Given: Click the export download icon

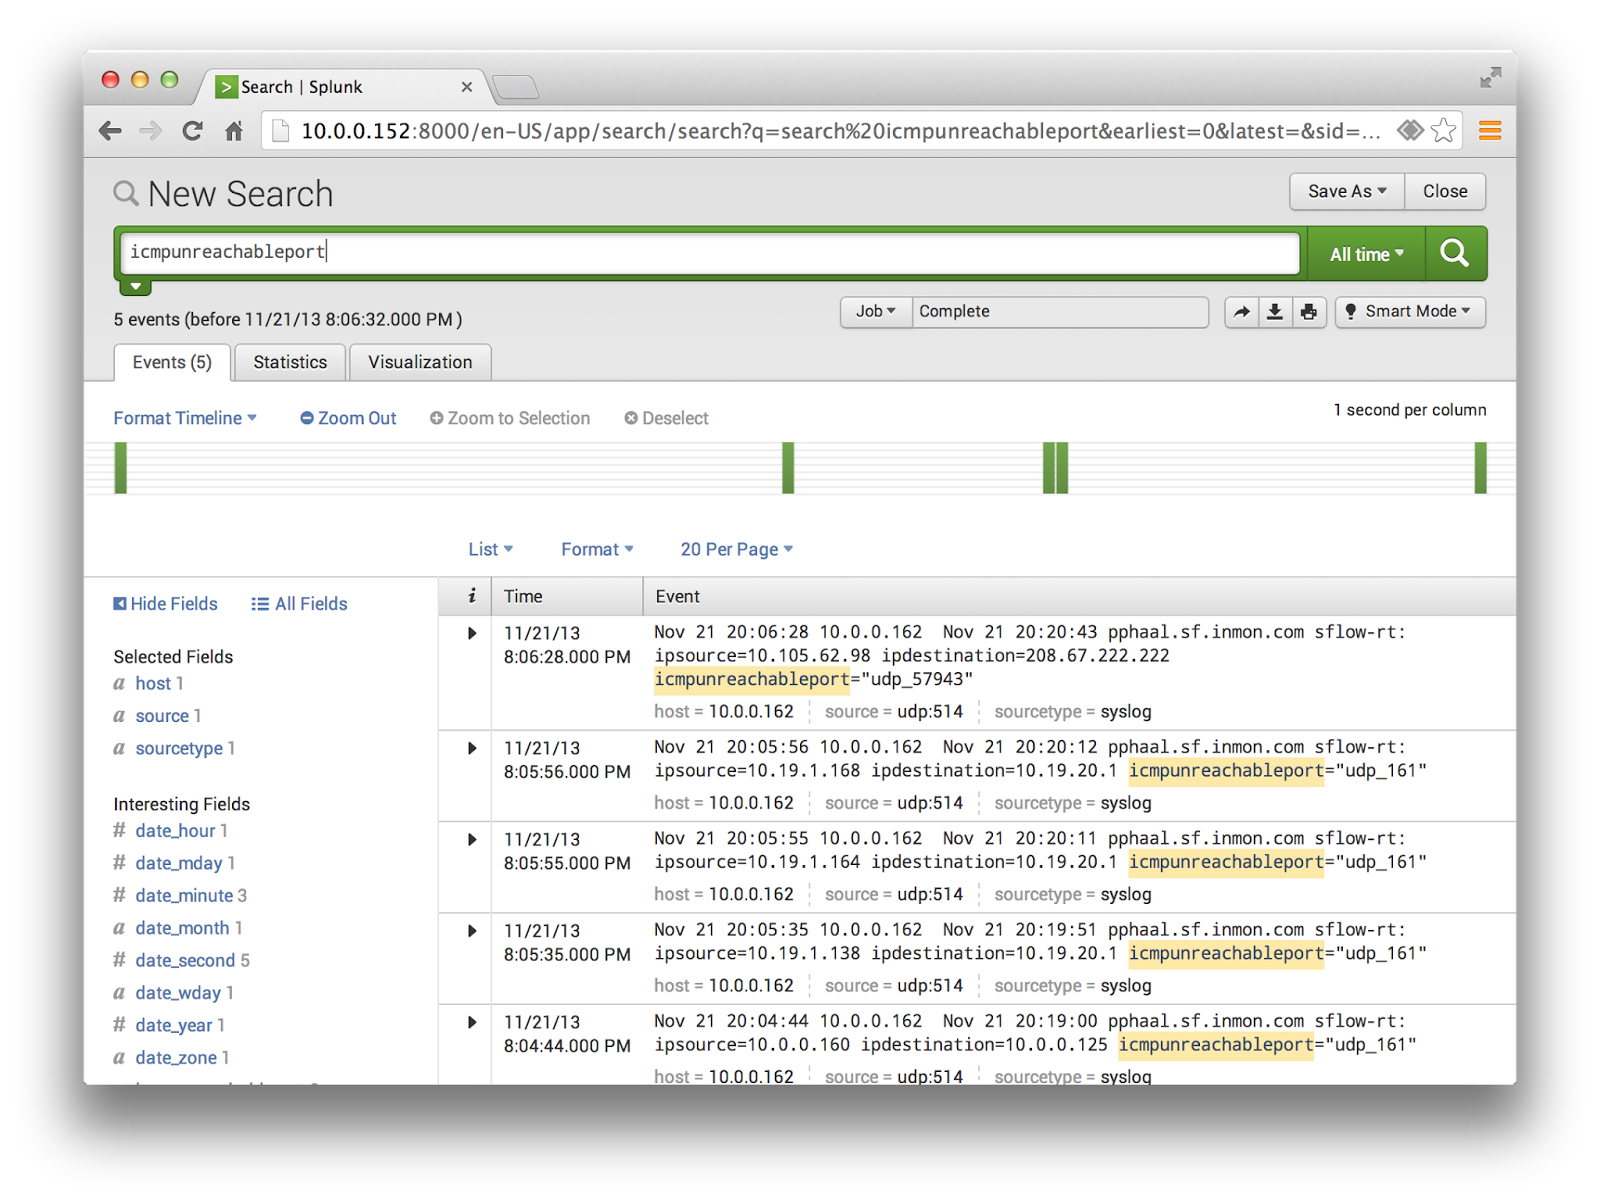Looking at the screenshot, I should (x=1275, y=312).
